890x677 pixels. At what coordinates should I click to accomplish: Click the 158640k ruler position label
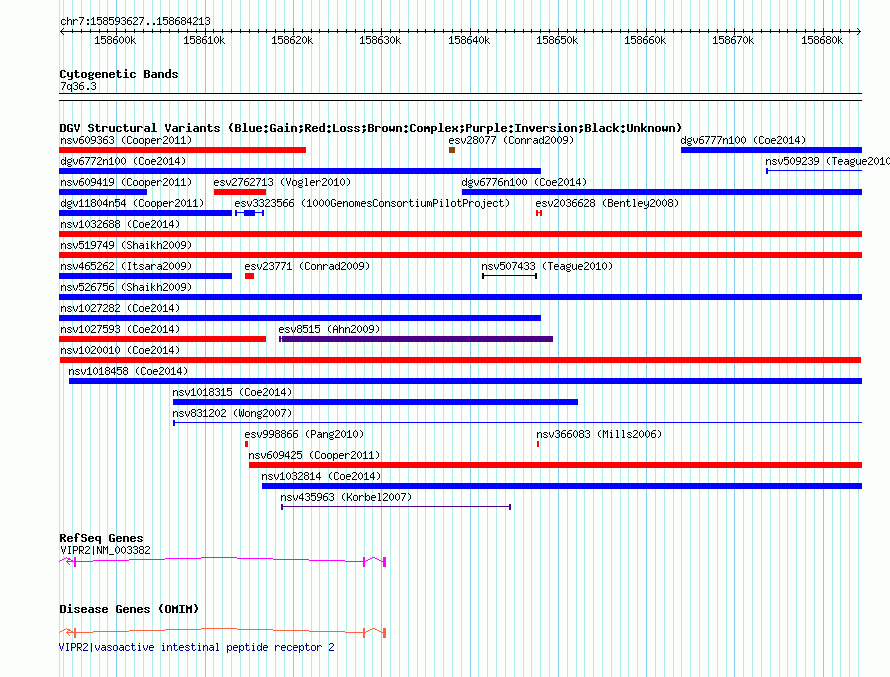point(469,40)
